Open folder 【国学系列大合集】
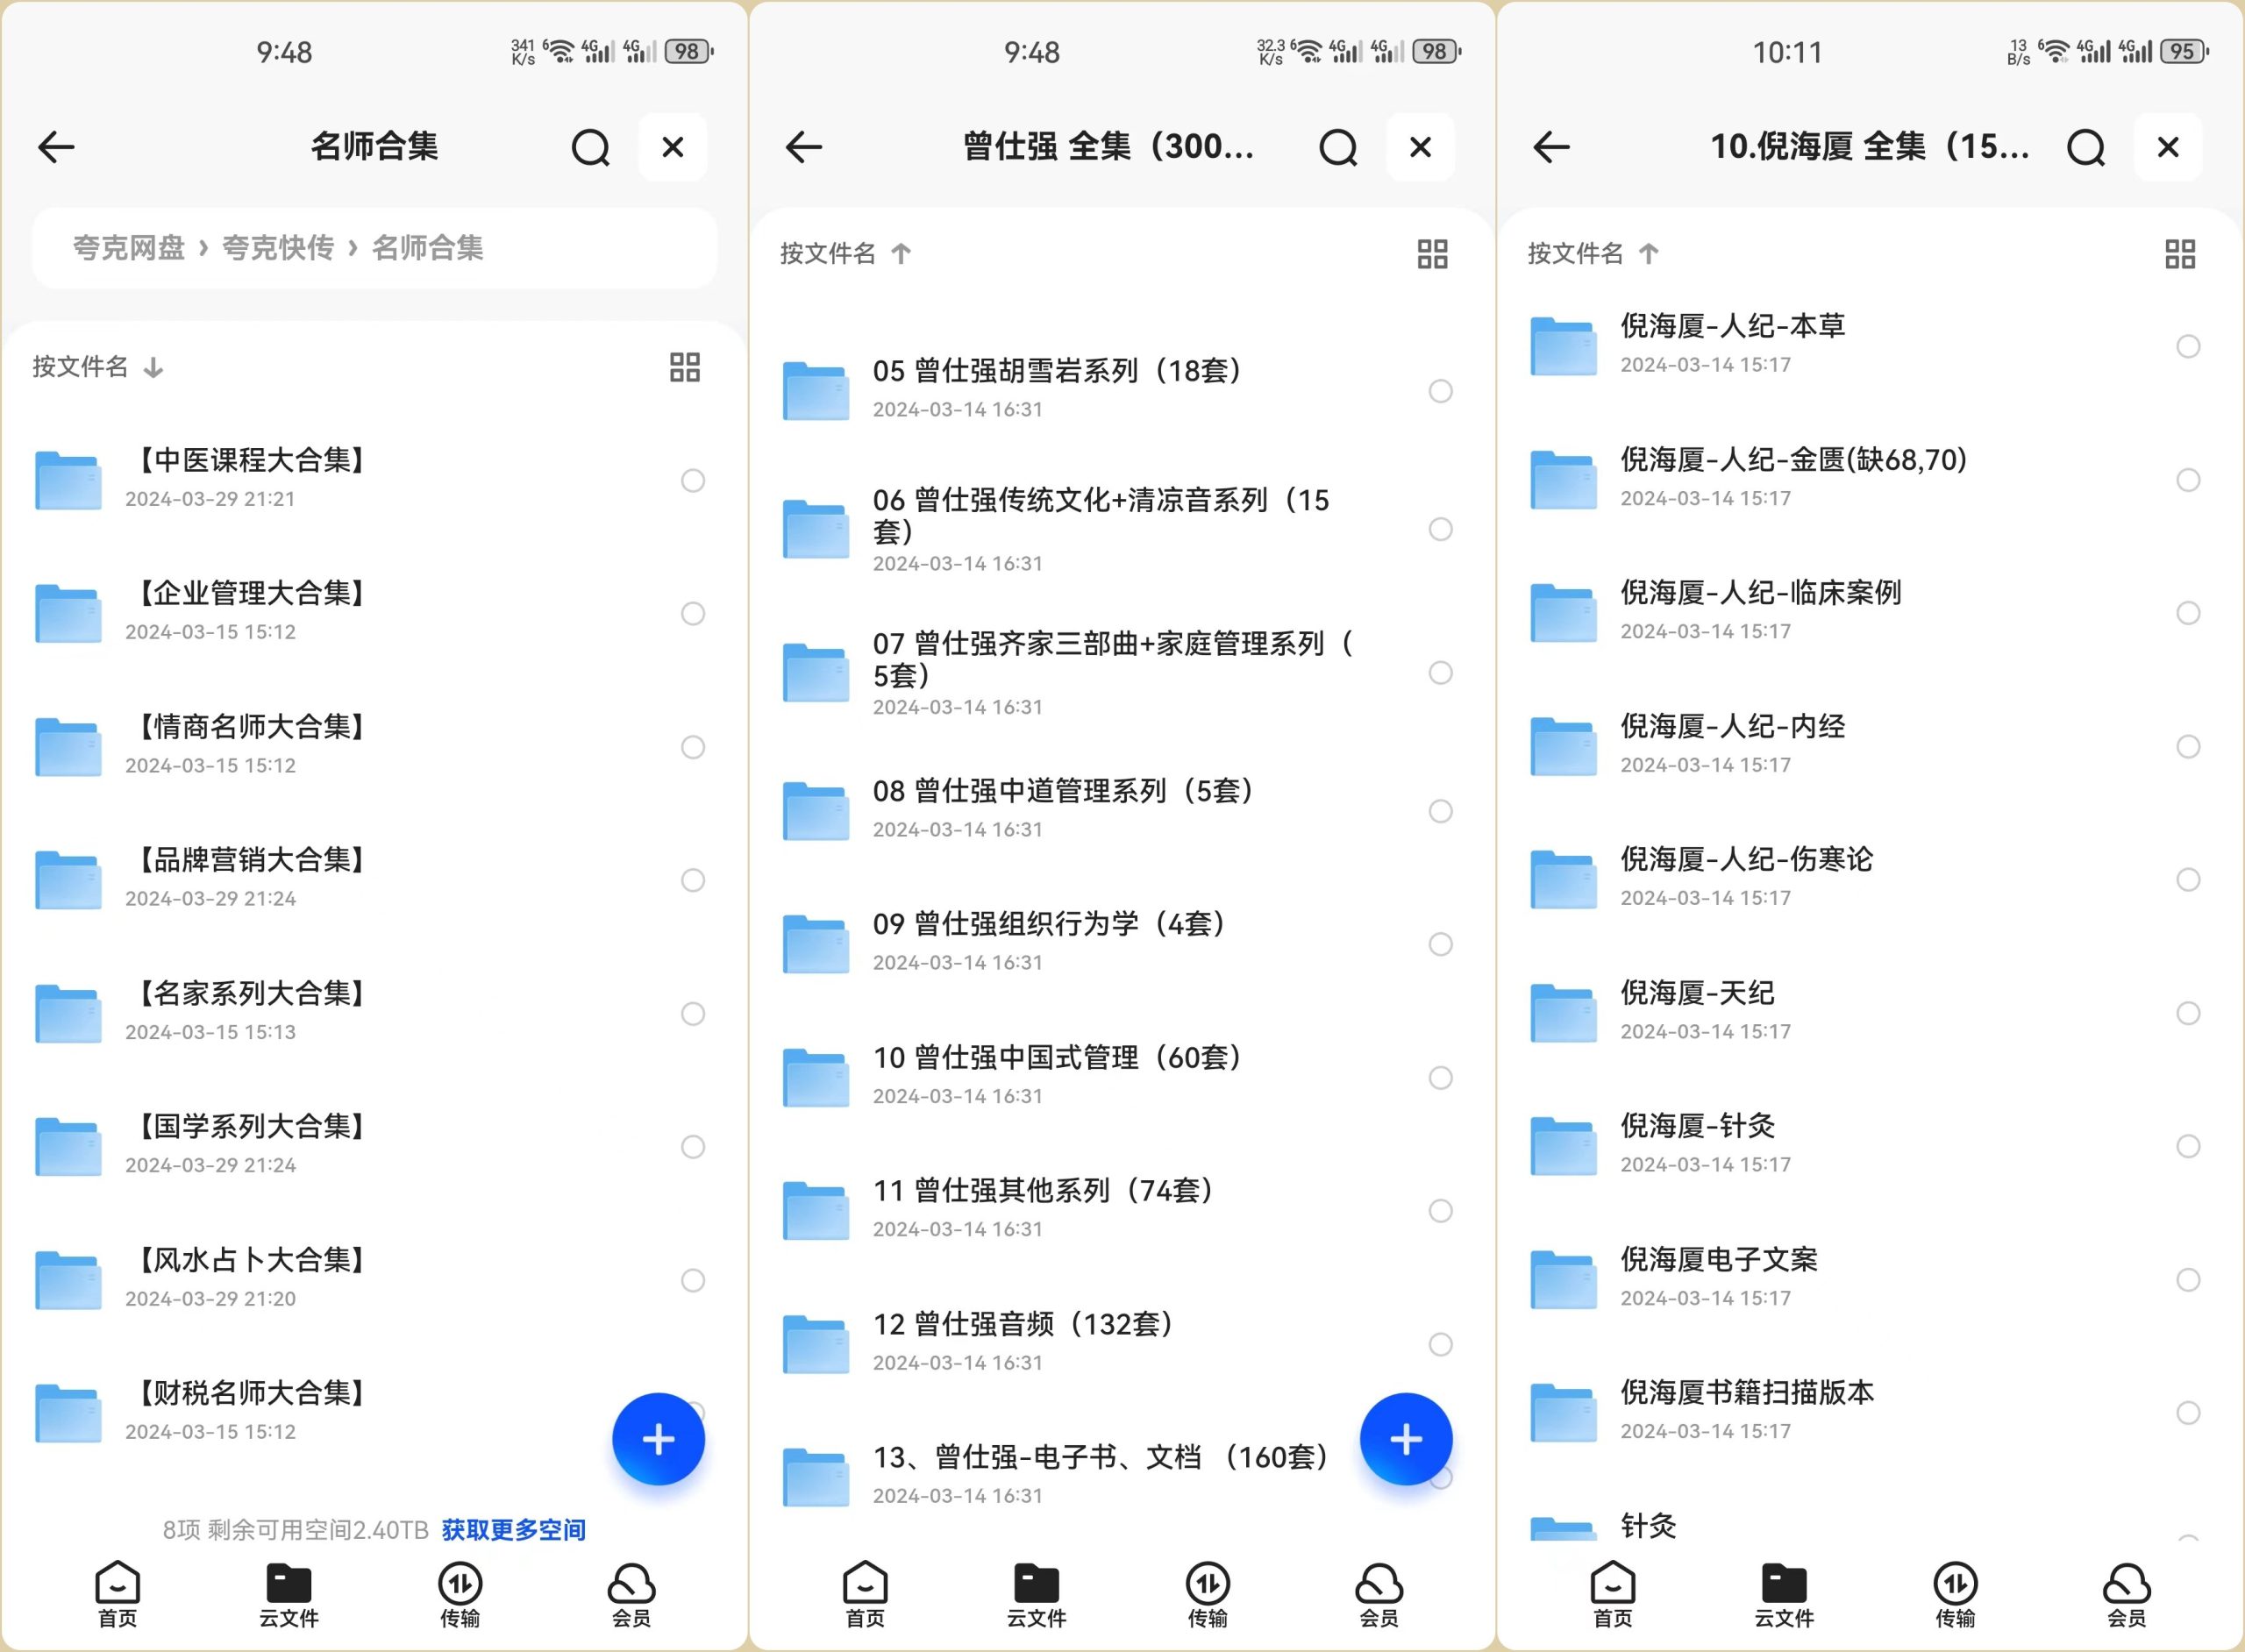2245x1652 pixels. click(x=373, y=1146)
